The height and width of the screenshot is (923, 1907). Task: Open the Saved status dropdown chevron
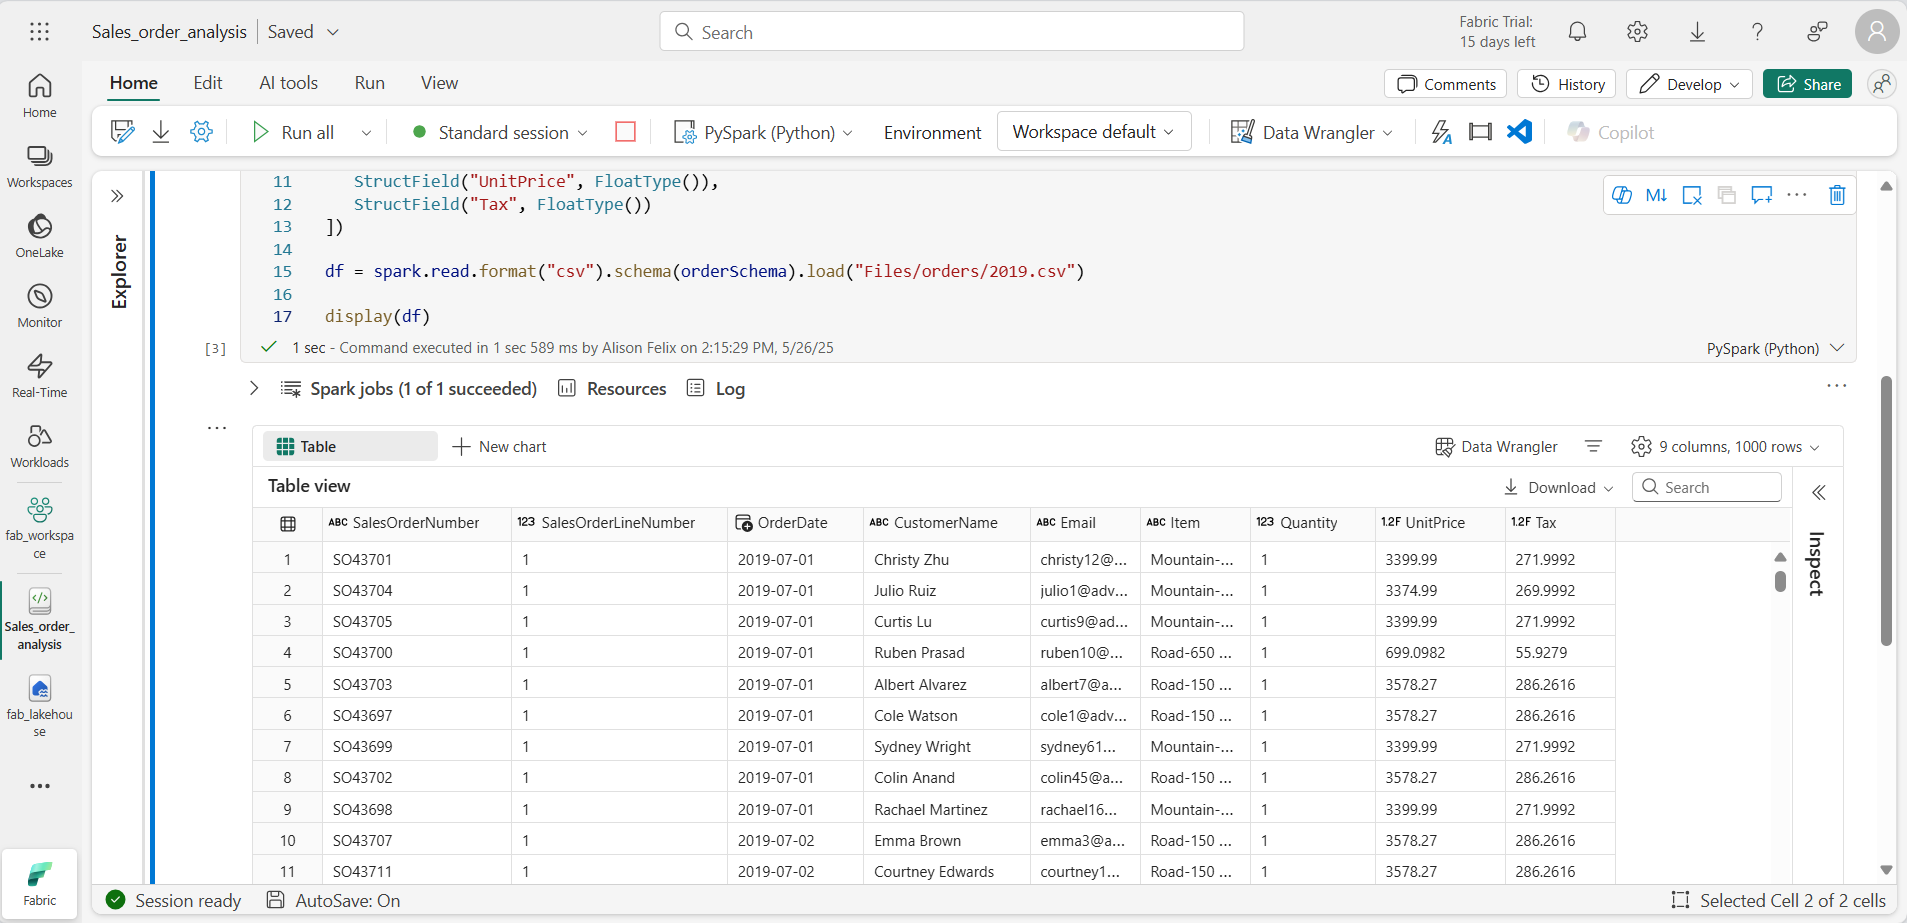[333, 32]
